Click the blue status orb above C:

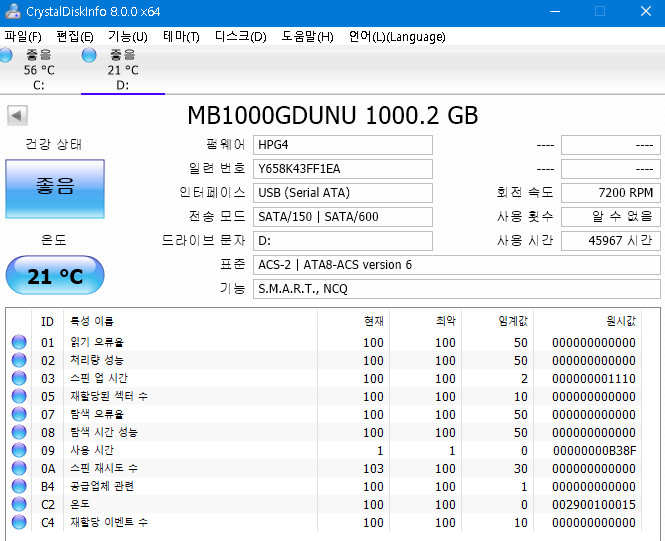point(6,55)
